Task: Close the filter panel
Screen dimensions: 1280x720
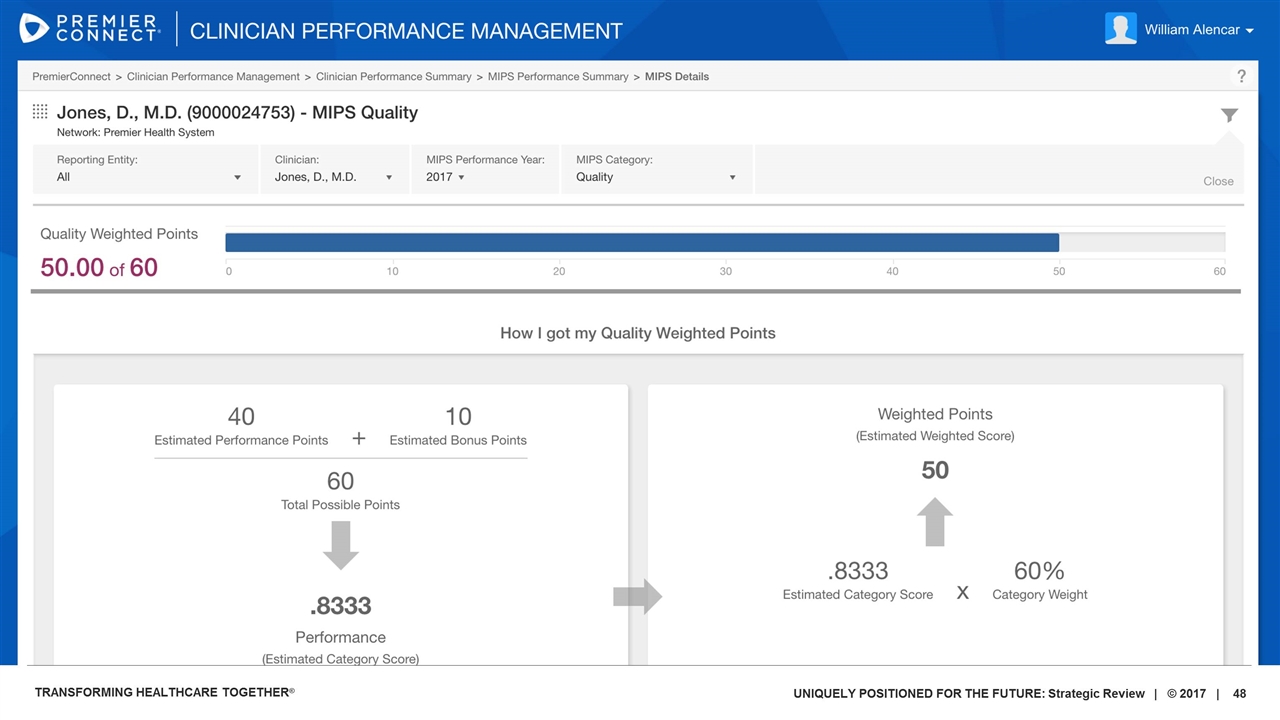Action: pyautogui.click(x=1218, y=181)
